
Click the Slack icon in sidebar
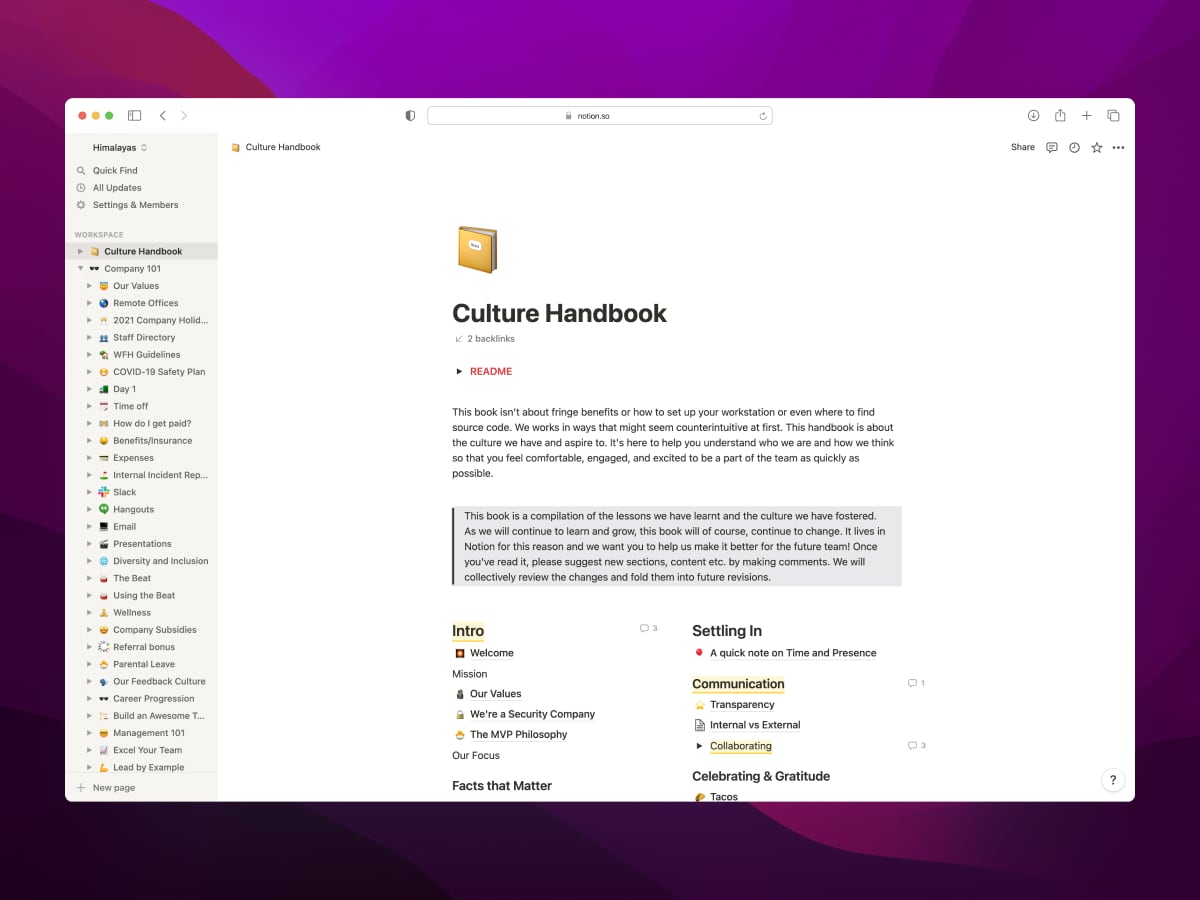104,492
